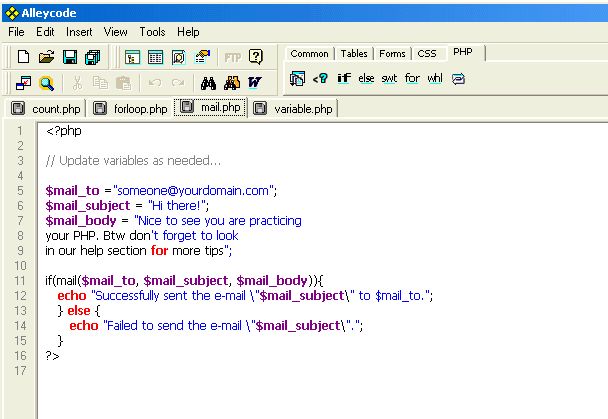Click the "Hi there!" string
The width and height of the screenshot is (608, 419).
[x=177, y=205]
